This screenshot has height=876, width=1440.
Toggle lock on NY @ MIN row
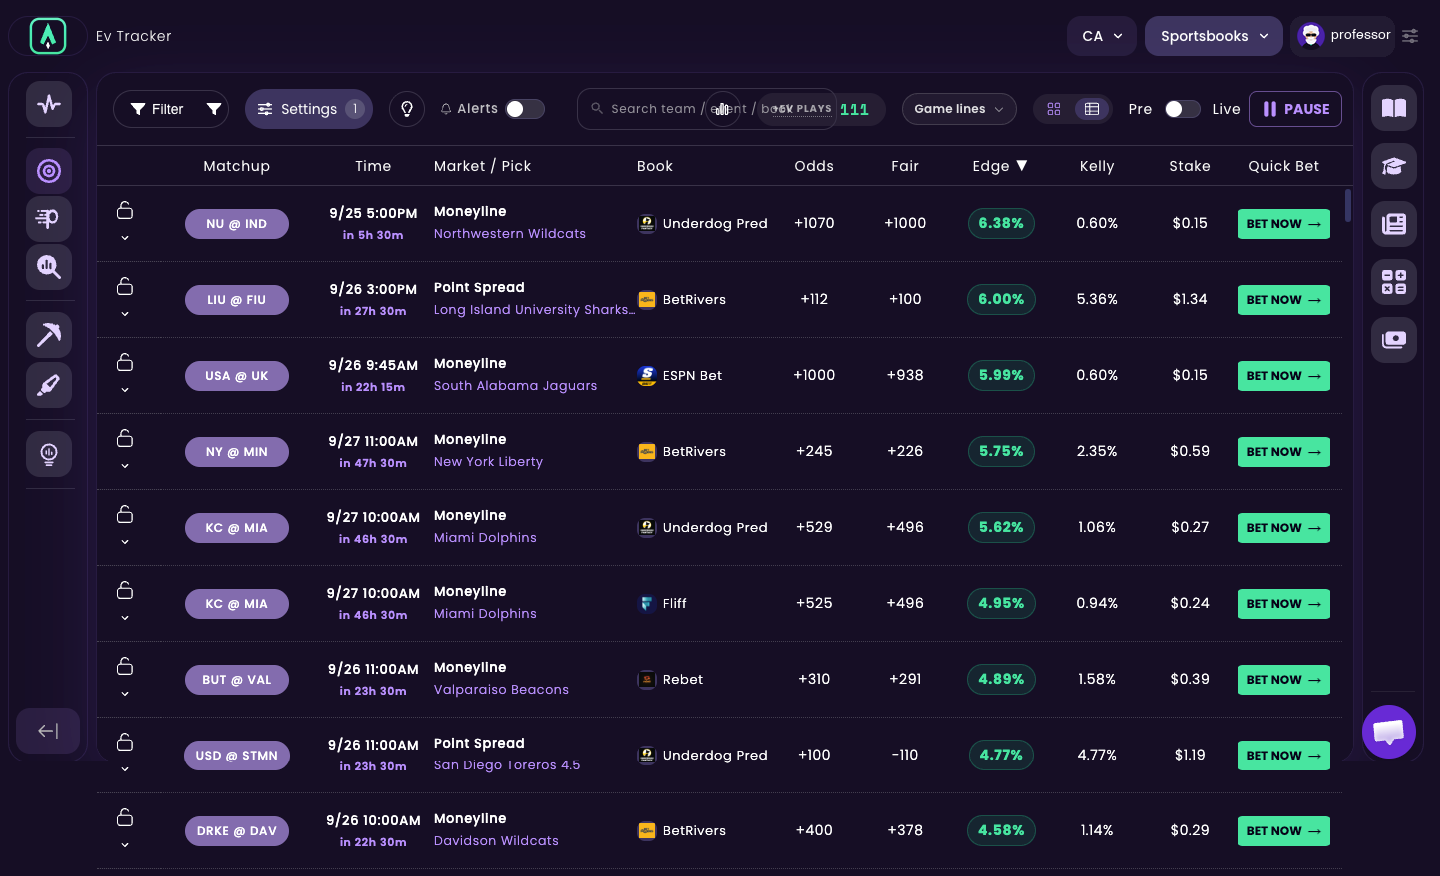pos(125,438)
